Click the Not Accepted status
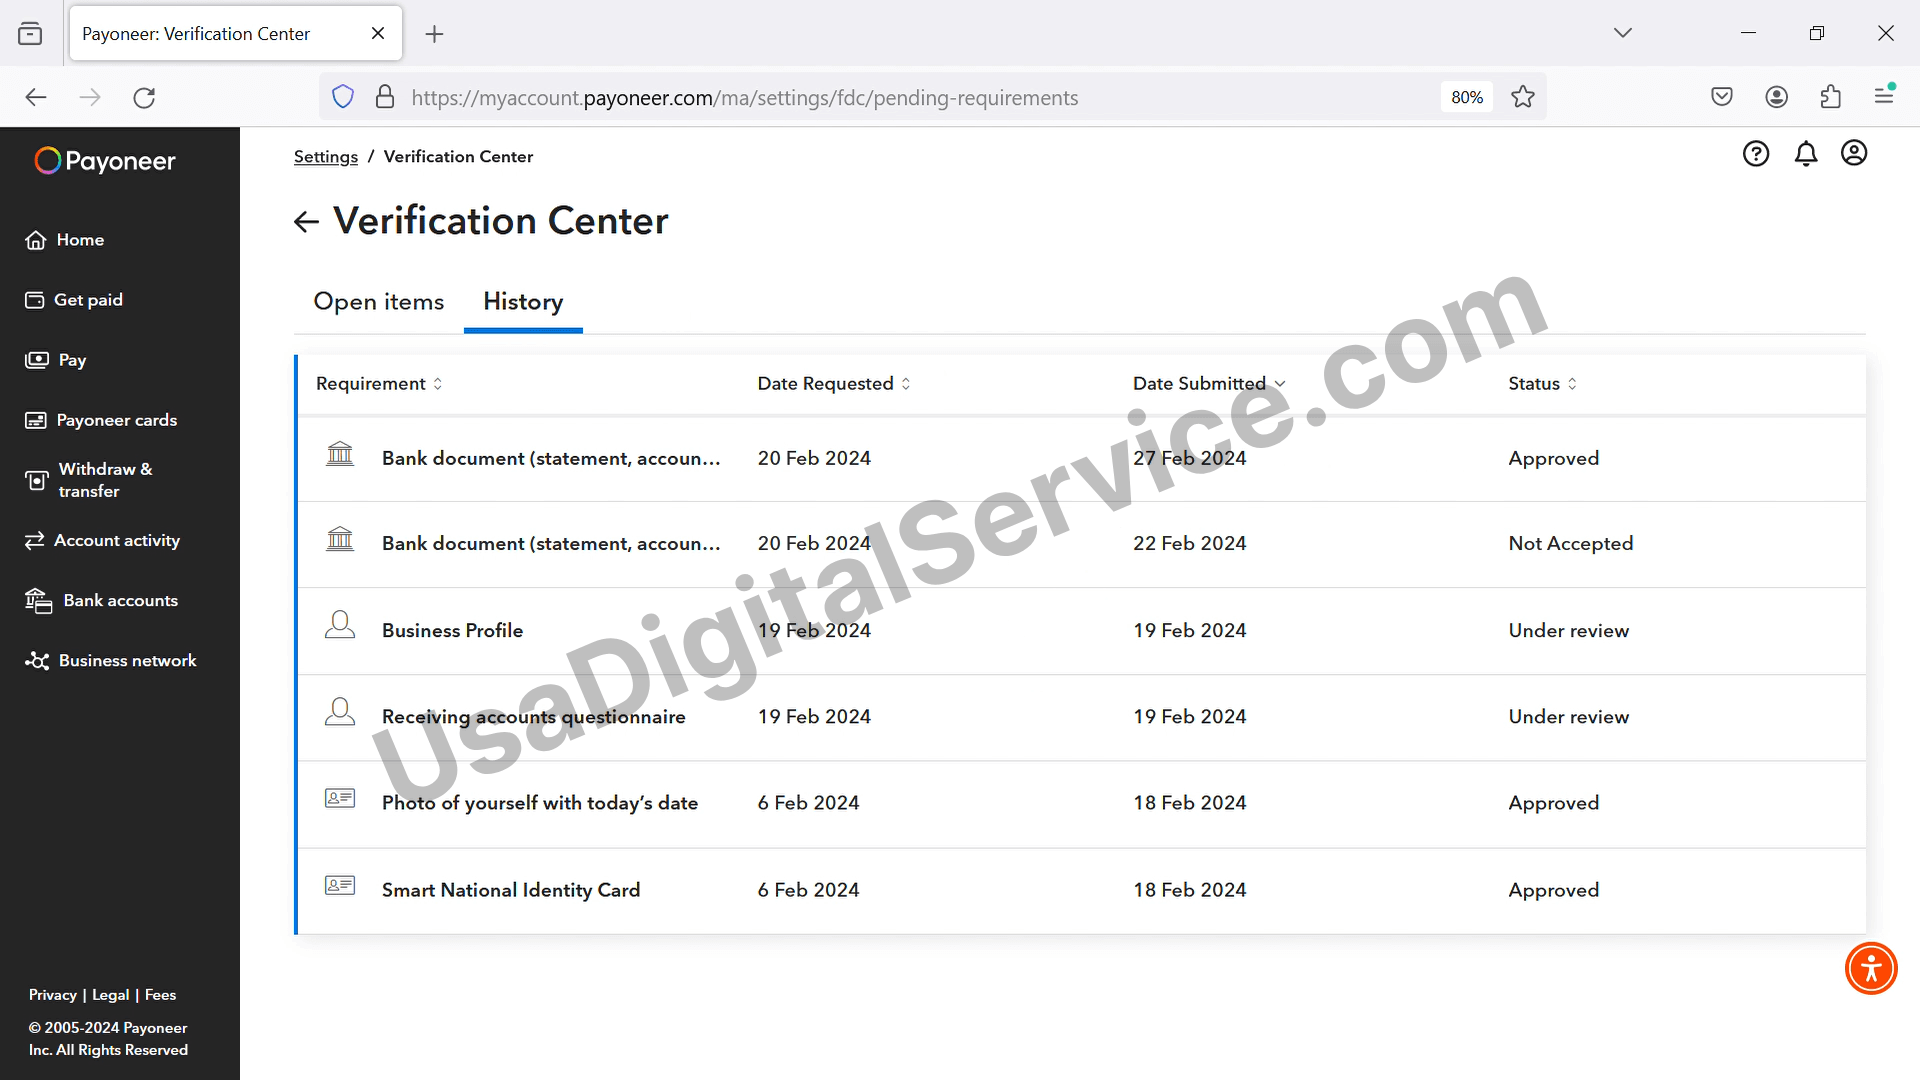This screenshot has height=1080, width=1920. click(x=1570, y=544)
